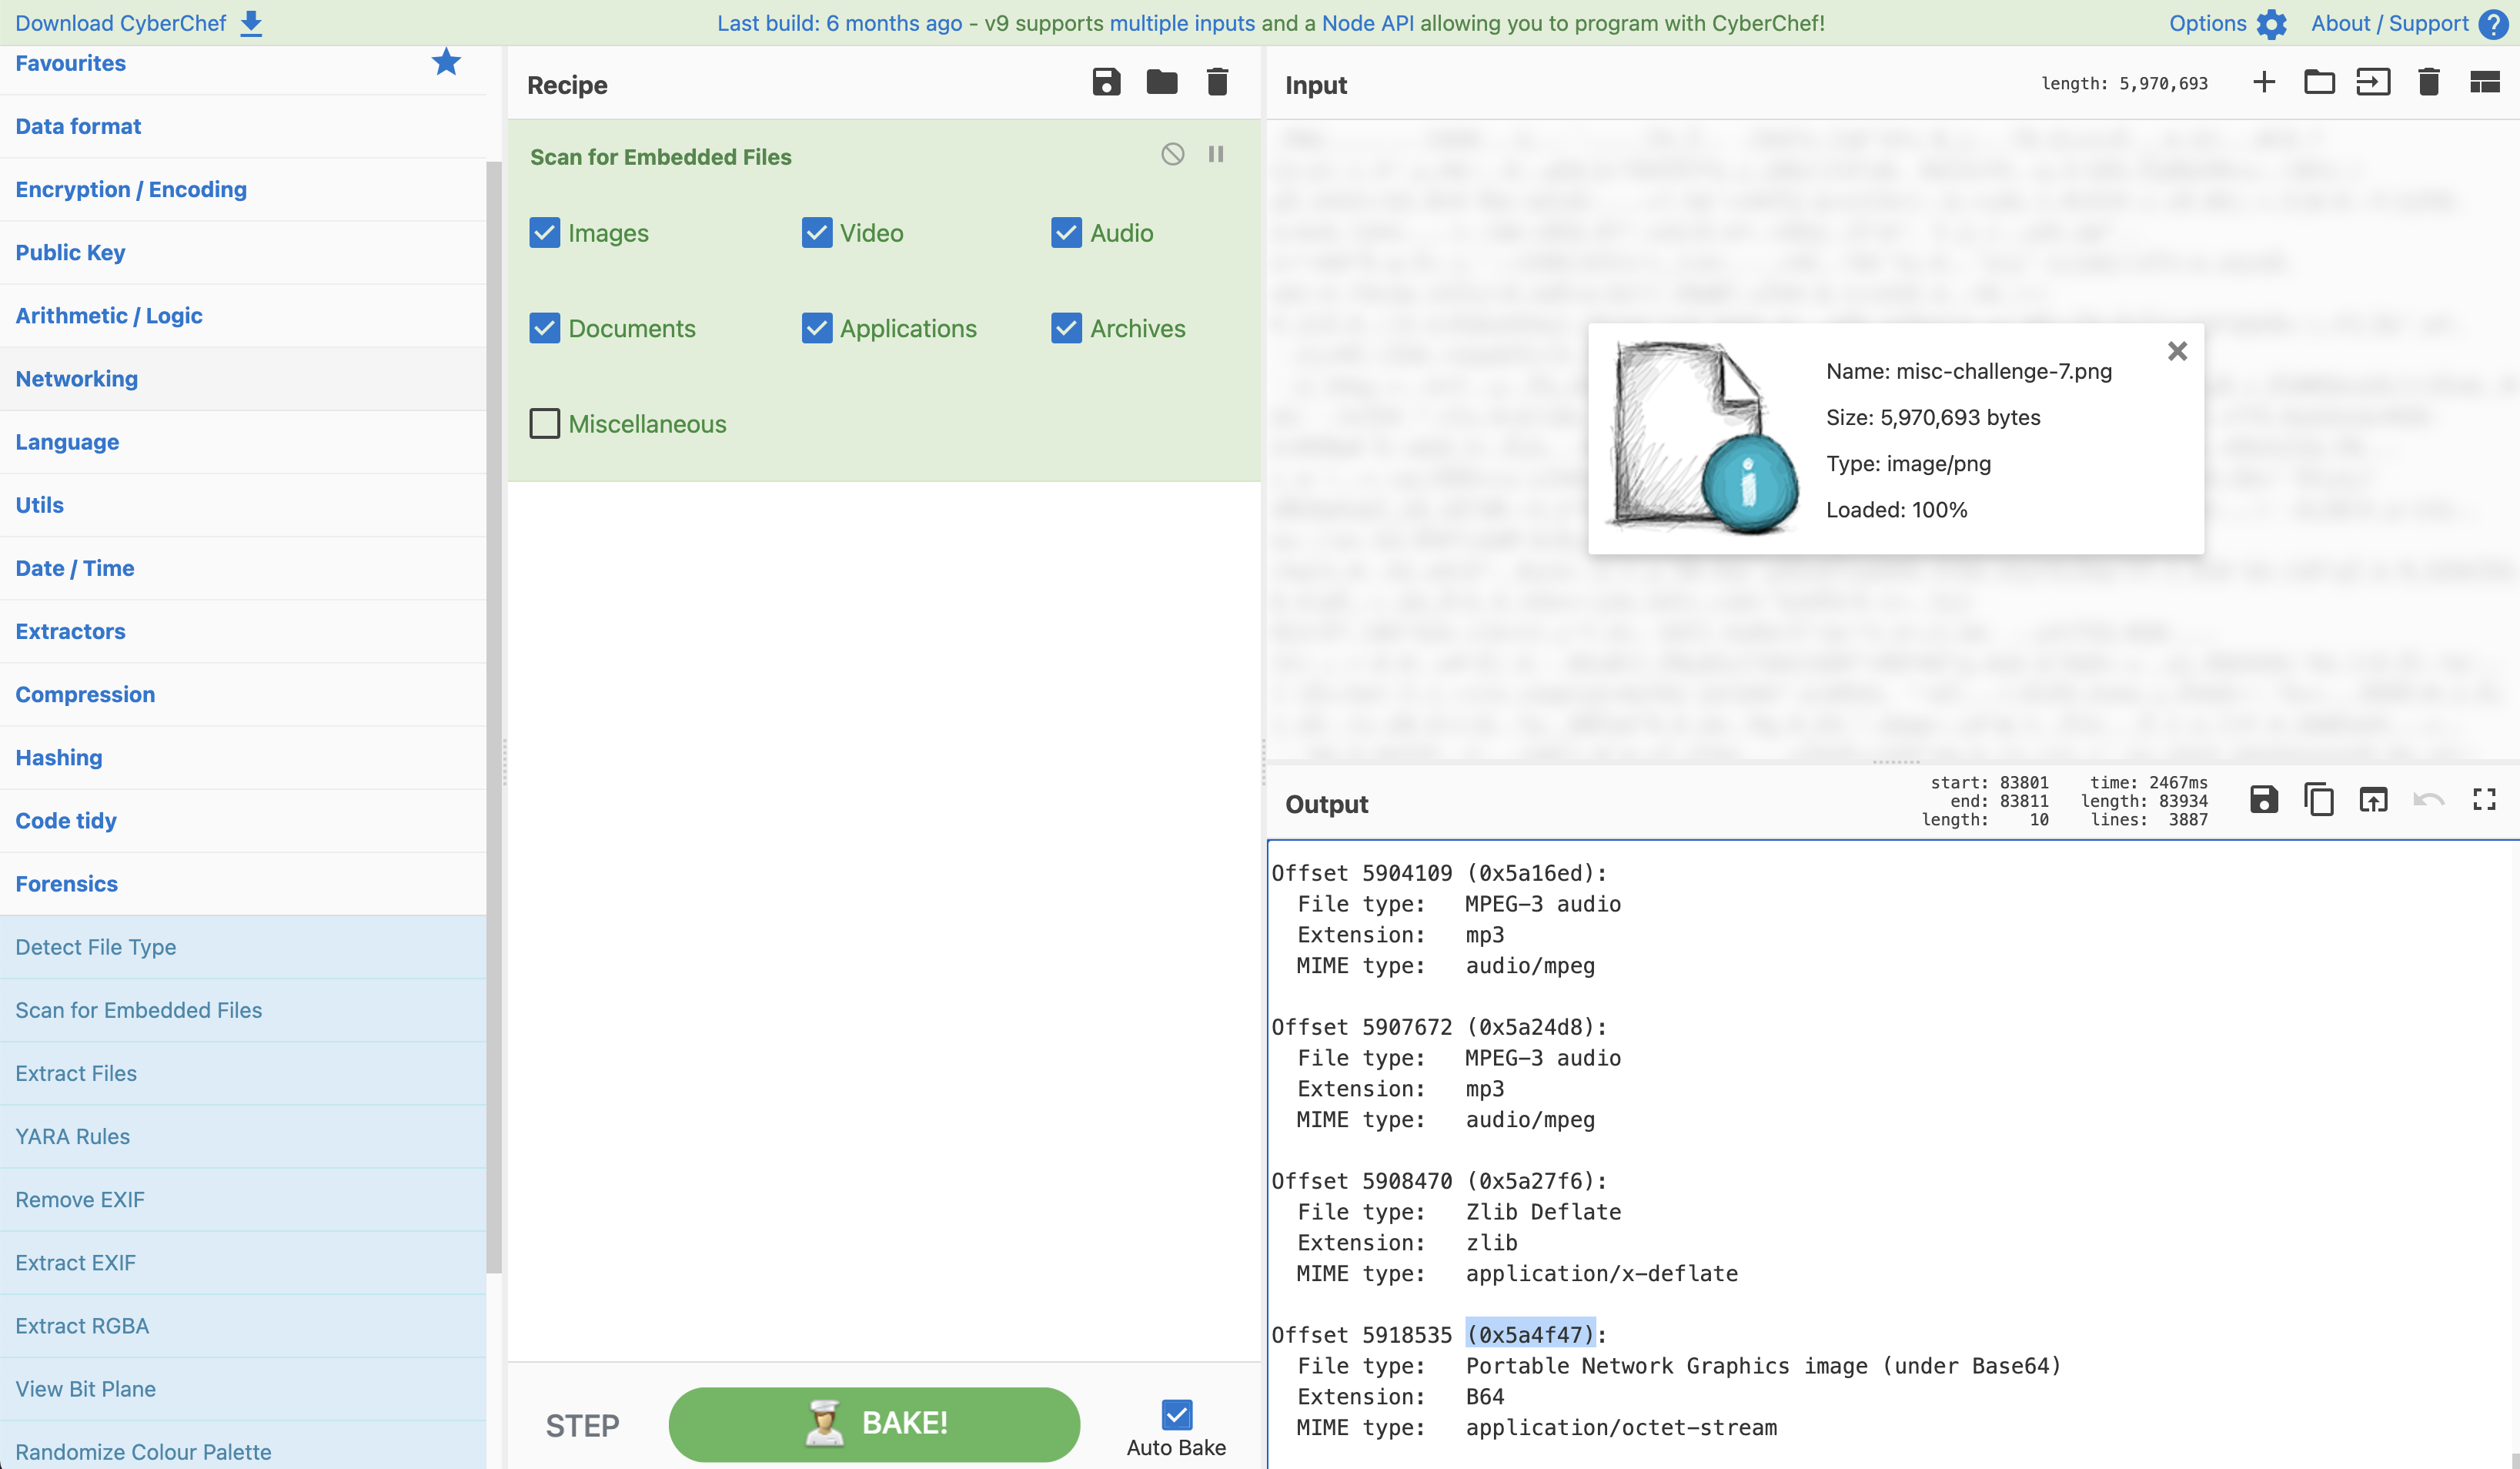Click the Download CyberChef arrow icon
Viewport: 2520px width, 1469px height.
[251, 23]
